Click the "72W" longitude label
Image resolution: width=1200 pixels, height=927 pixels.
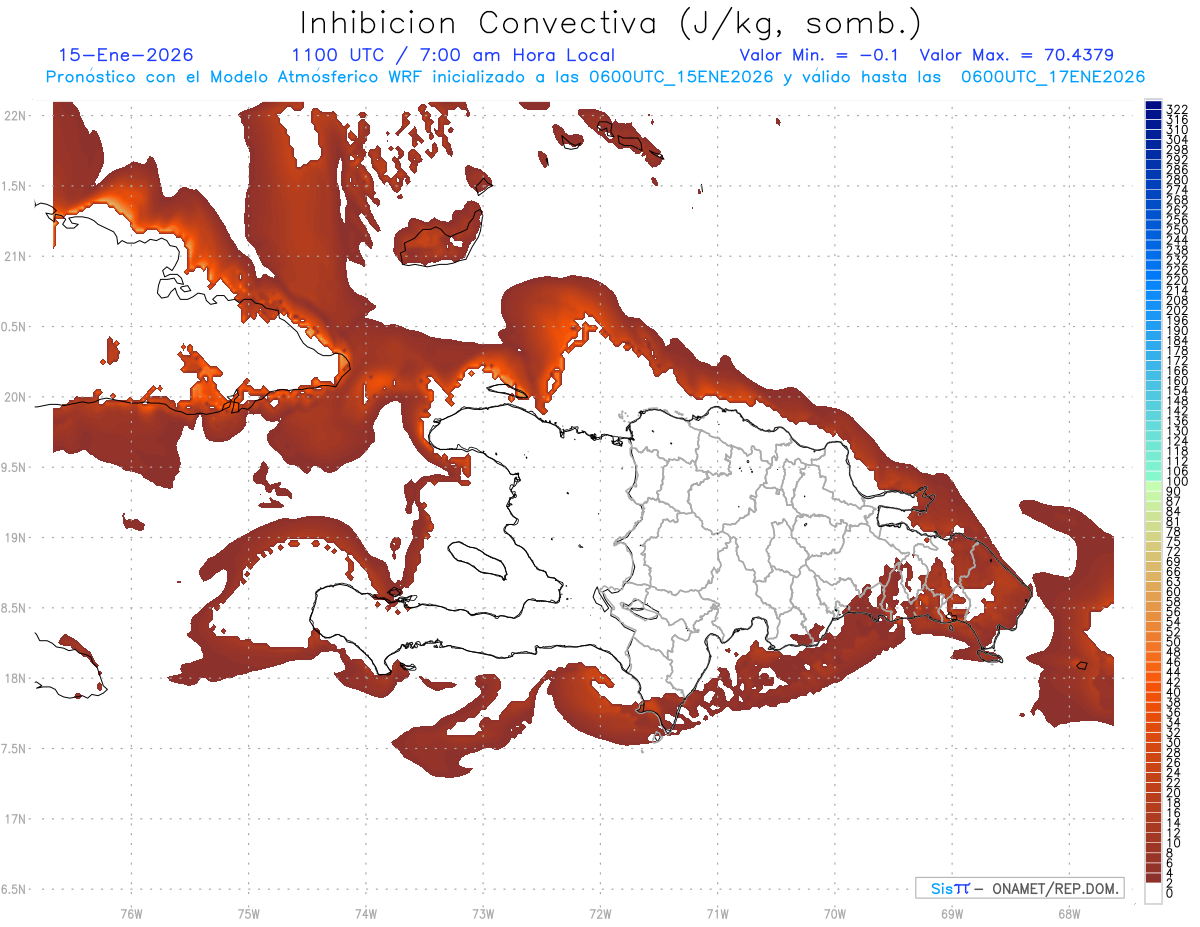[x=600, y=912]
